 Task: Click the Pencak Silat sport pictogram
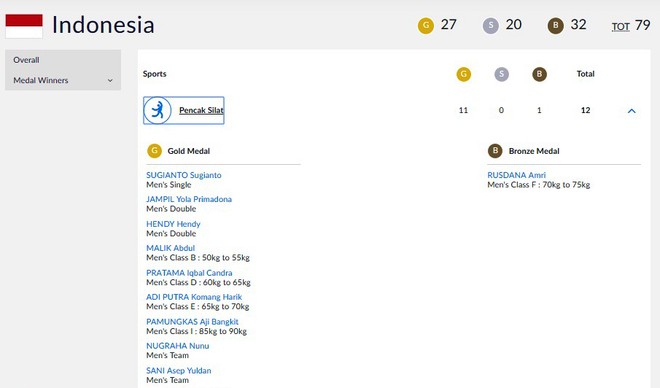[x=157, y=110]
